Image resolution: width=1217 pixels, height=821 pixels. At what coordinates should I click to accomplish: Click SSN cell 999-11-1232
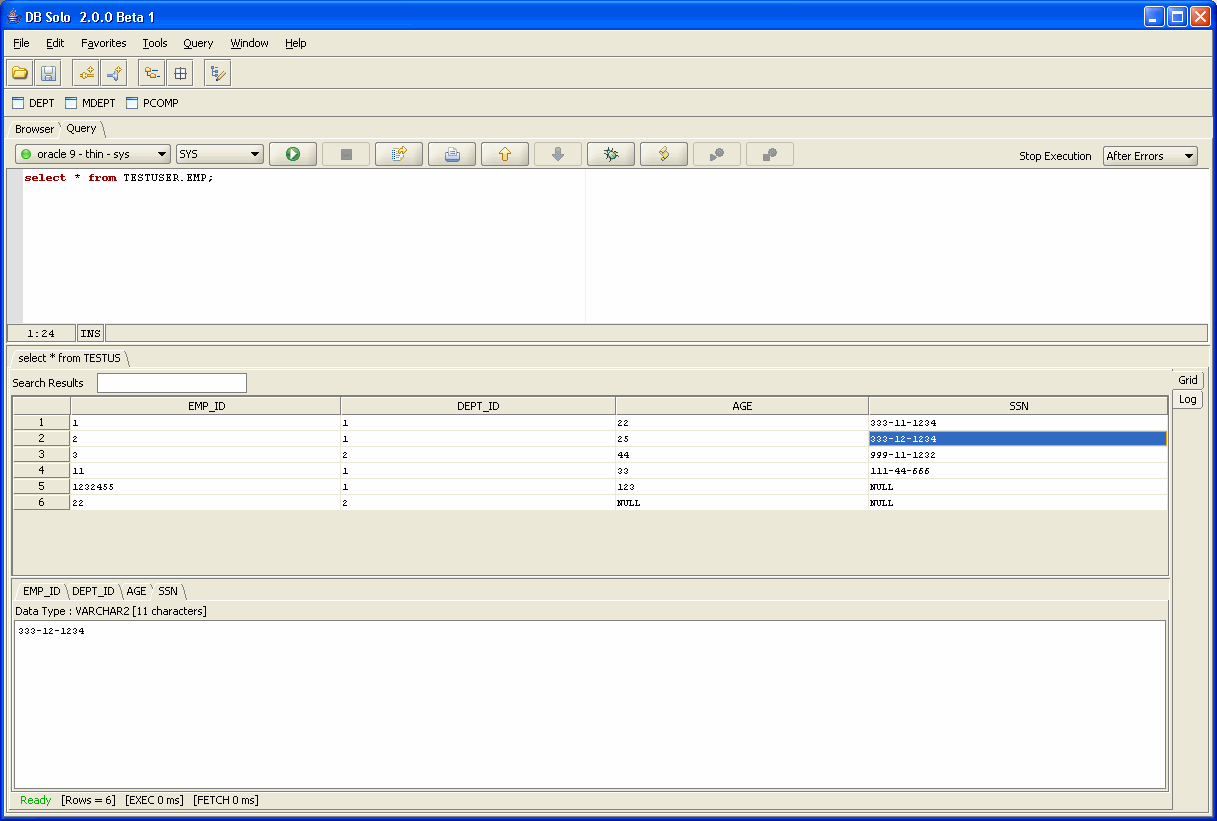coord(1018,455)
